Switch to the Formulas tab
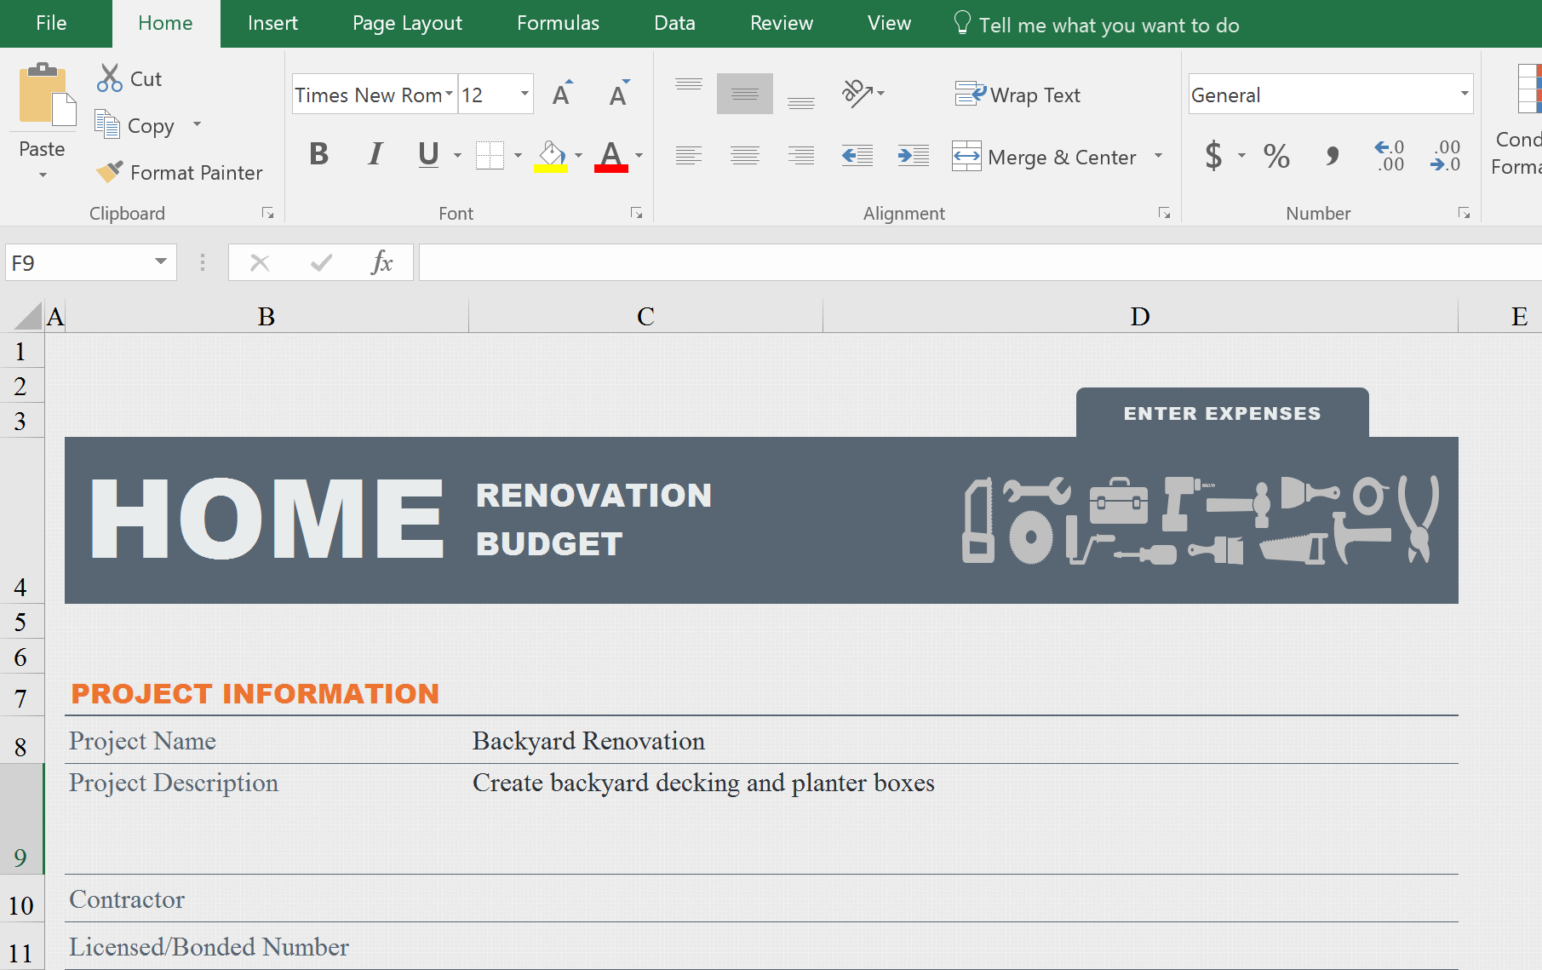The width and height of the screenshot is (1542, 970). (x=557, y=23)
